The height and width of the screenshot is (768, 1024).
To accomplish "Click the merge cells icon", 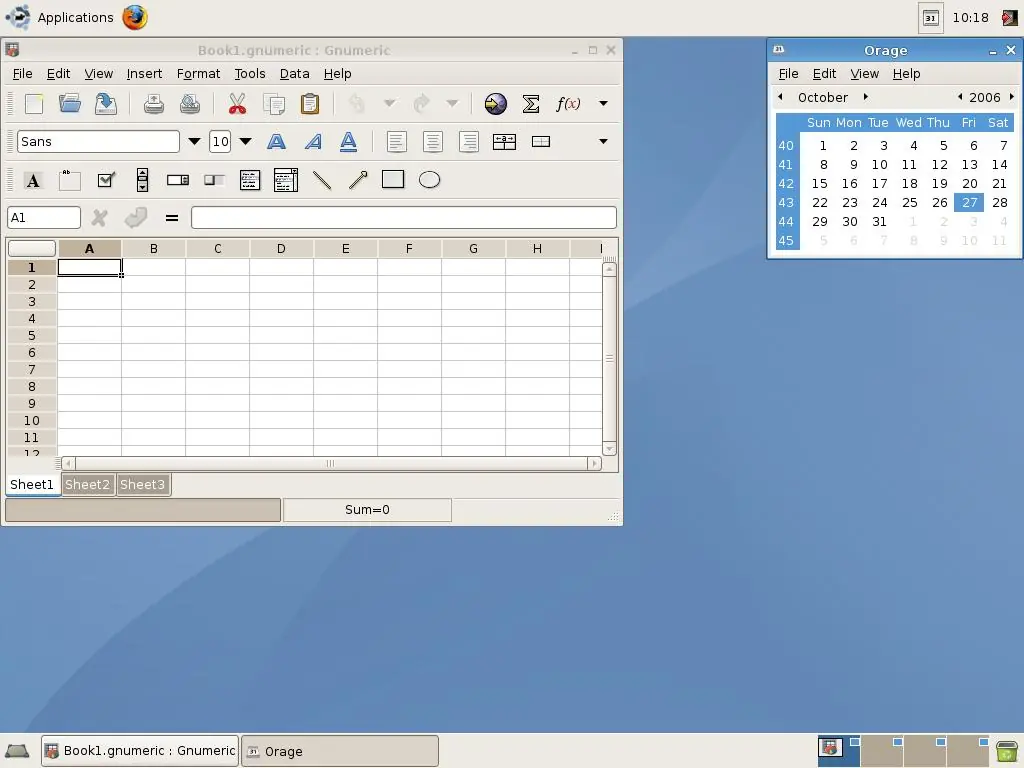I will (x=541, y=142).
